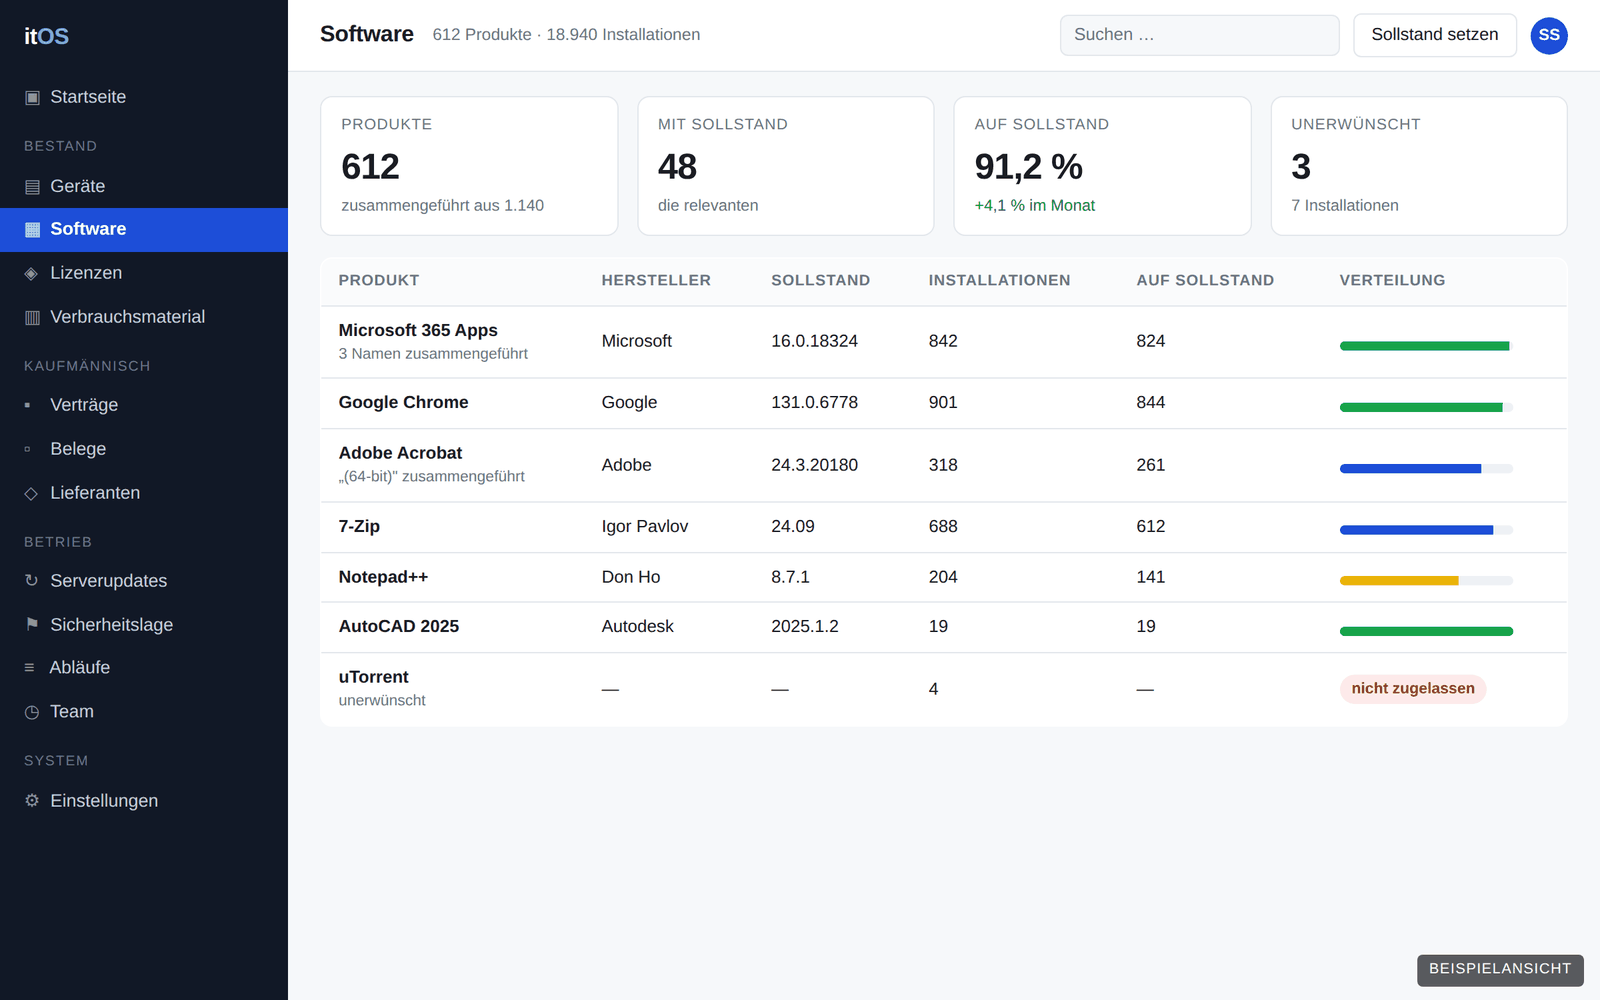Click the Lieferanten diamond outline icon
The width and height of the screenshot is (1600, 1000).
[32, 493]
